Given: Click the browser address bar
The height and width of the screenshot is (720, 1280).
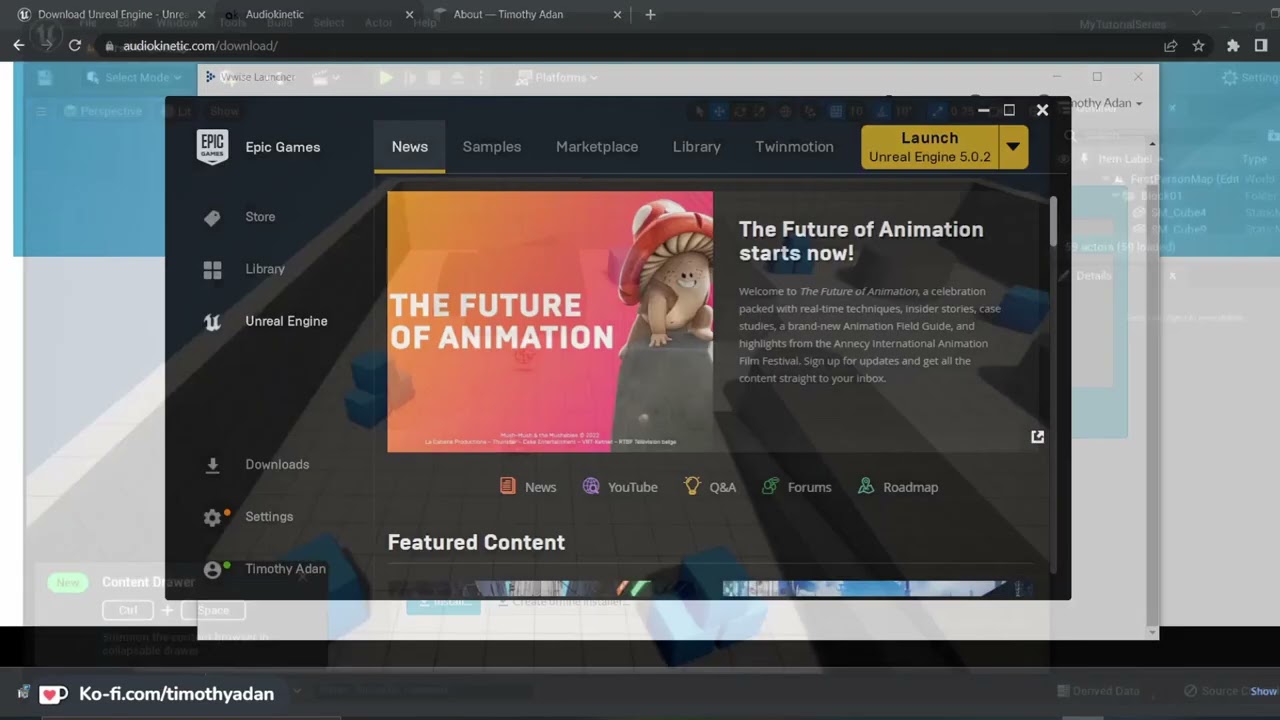Looking at the screenshot, I should [630, 46].
